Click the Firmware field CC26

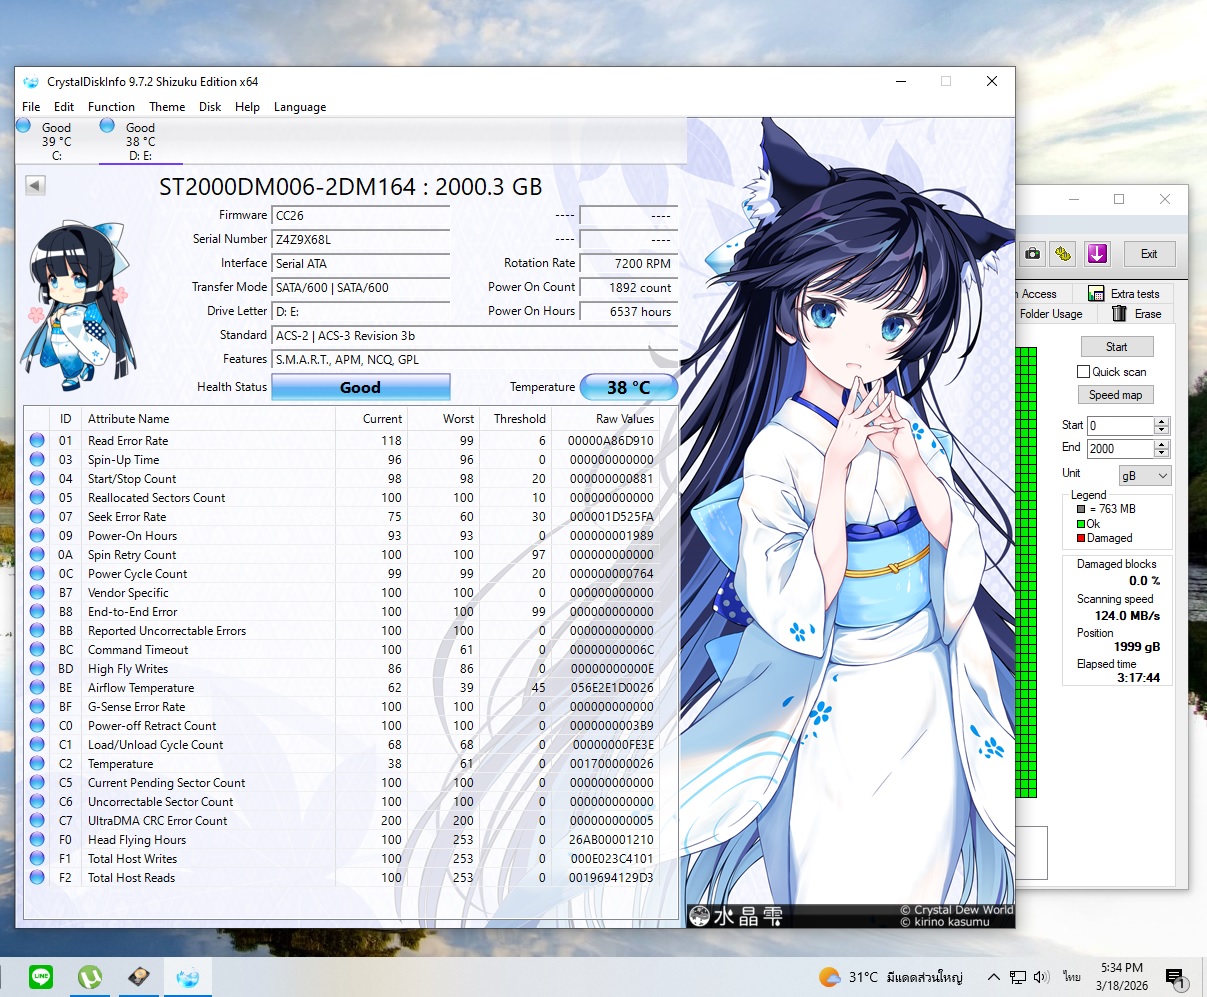tap(361, 216)
